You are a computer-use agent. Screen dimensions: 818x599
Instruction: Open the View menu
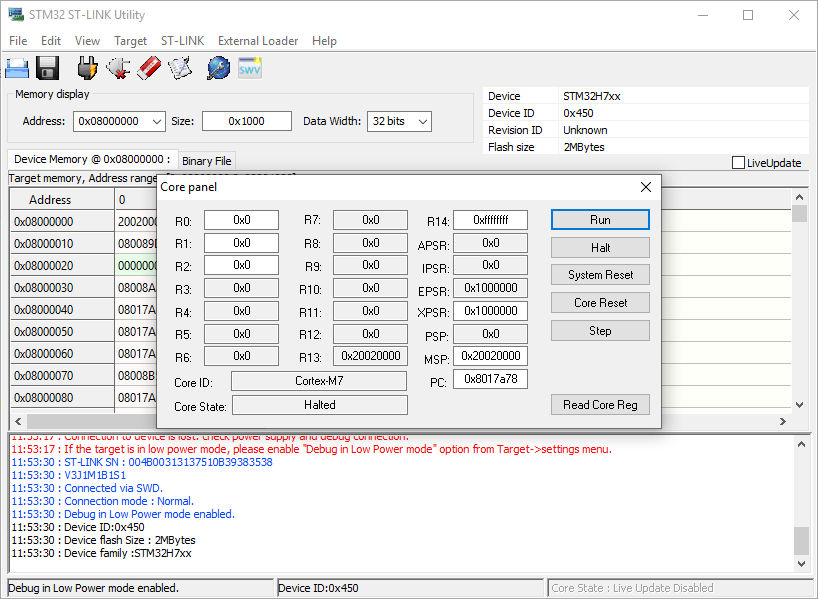point(87,41)
